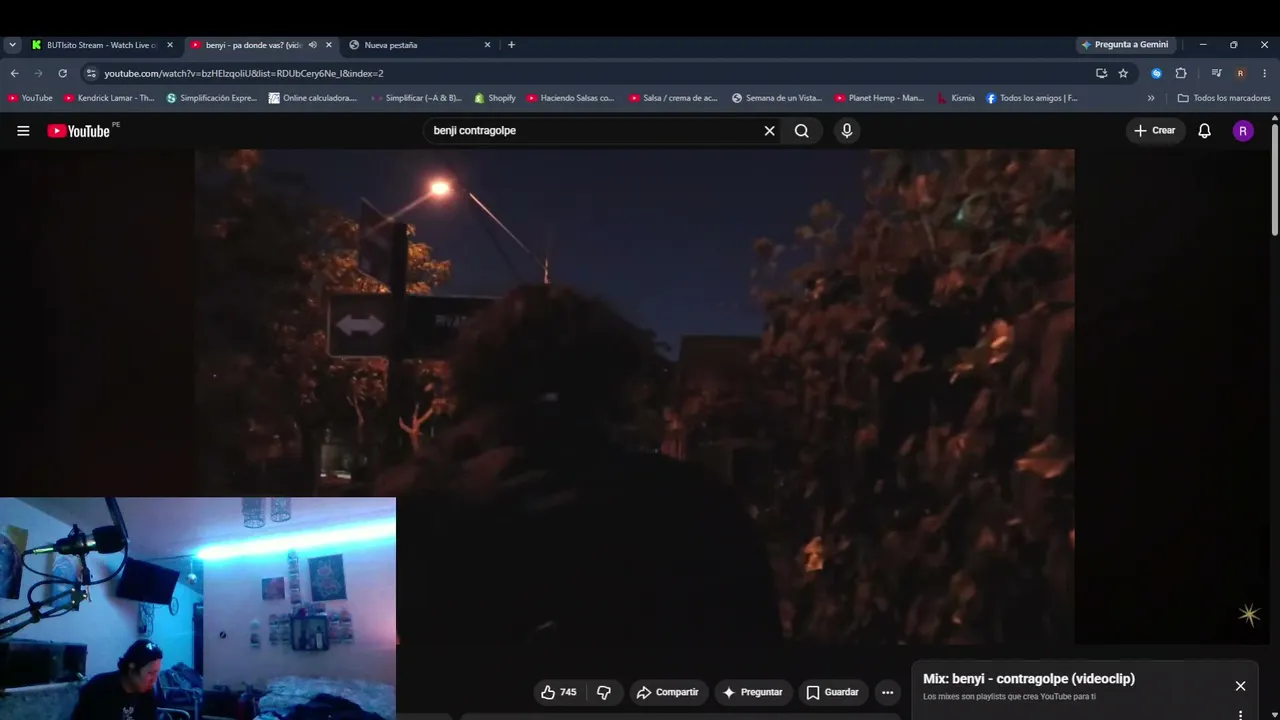Open the YouTube account avatar menu
Screen dimensions: 1280x720
pyautogui.click(x=1243, y=131)
